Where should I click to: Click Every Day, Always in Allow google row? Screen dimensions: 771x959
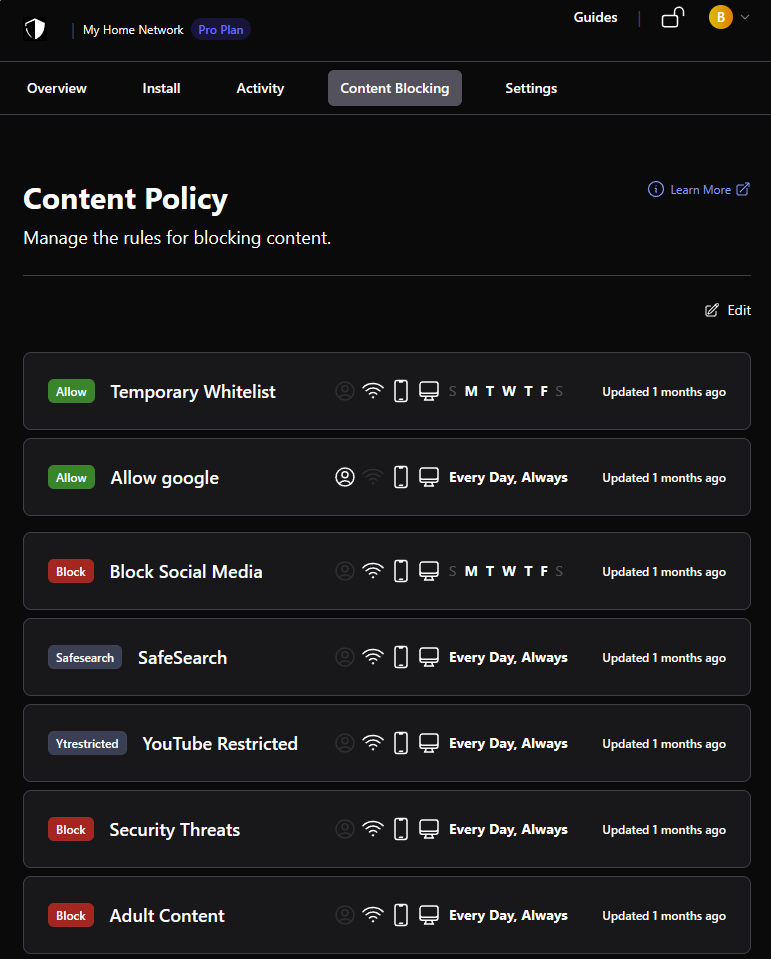pyautogui.click(x=508, y=478)
